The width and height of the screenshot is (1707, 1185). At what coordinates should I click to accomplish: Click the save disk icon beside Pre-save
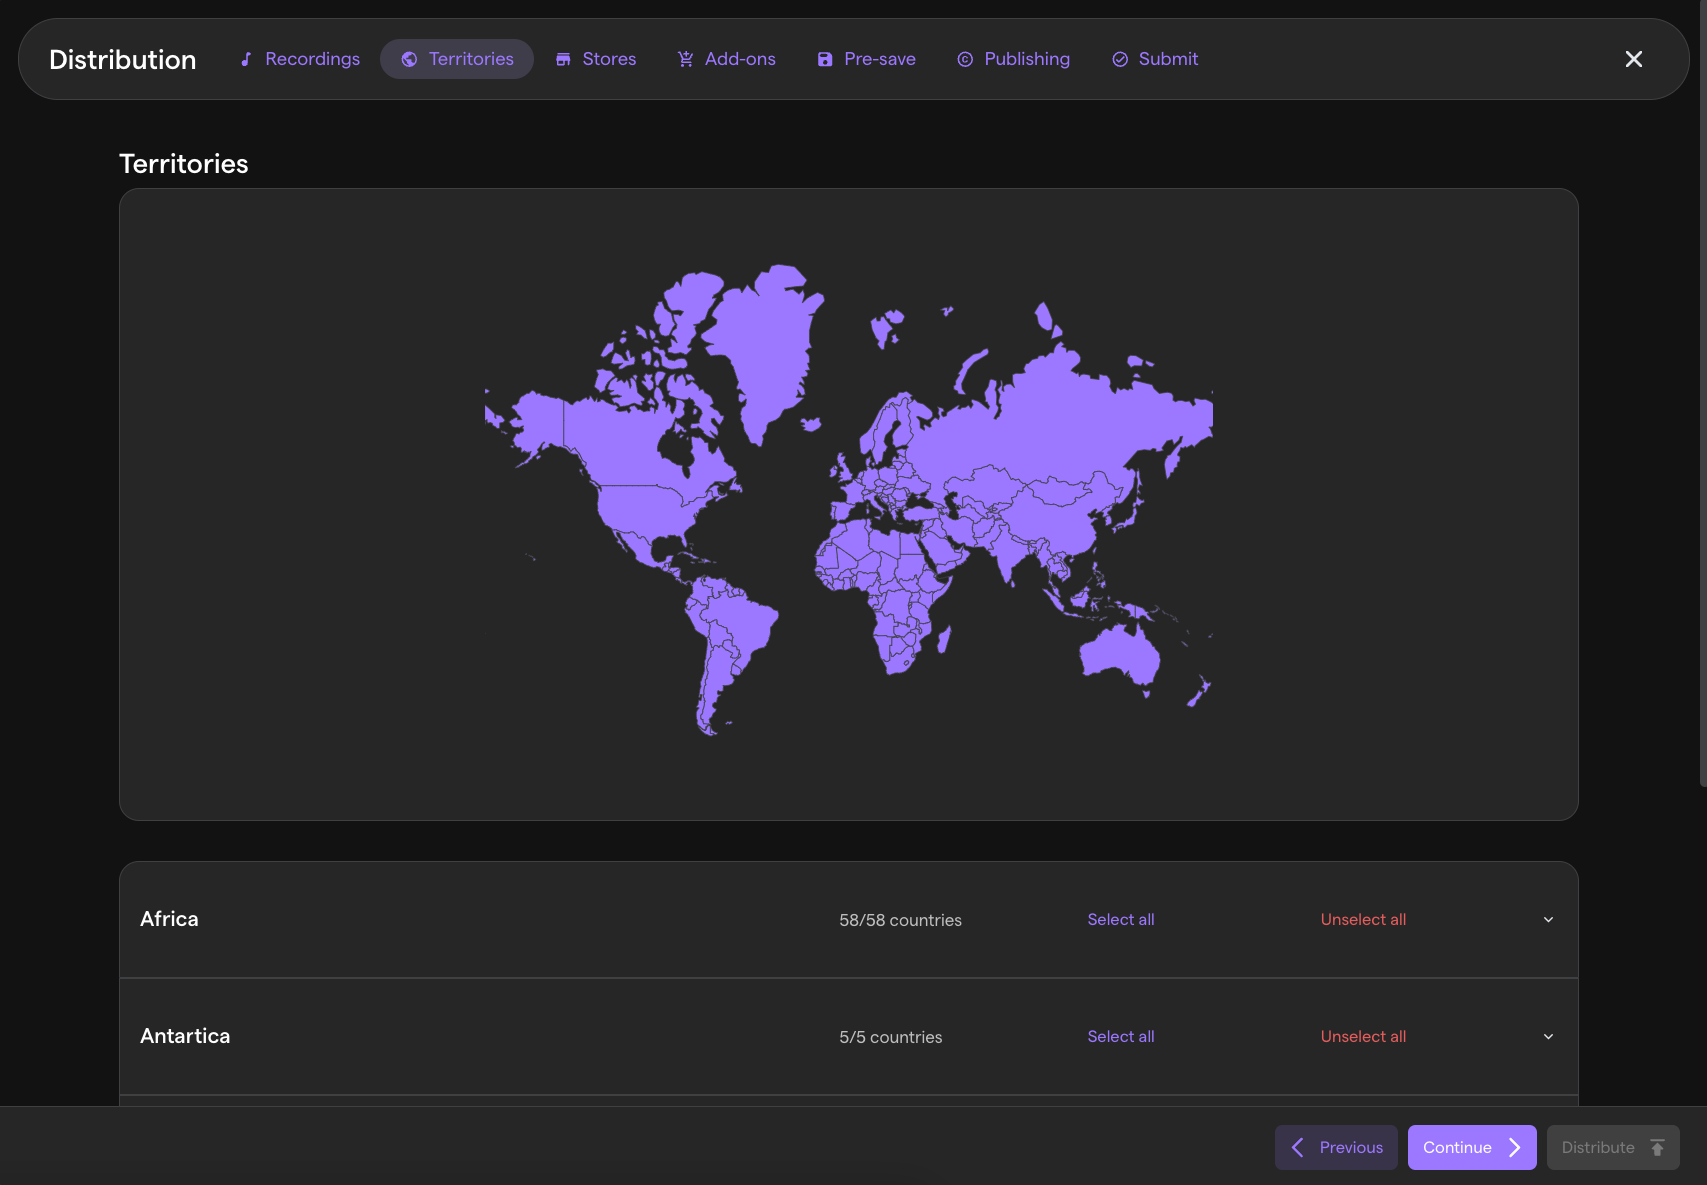click(825, 59)
